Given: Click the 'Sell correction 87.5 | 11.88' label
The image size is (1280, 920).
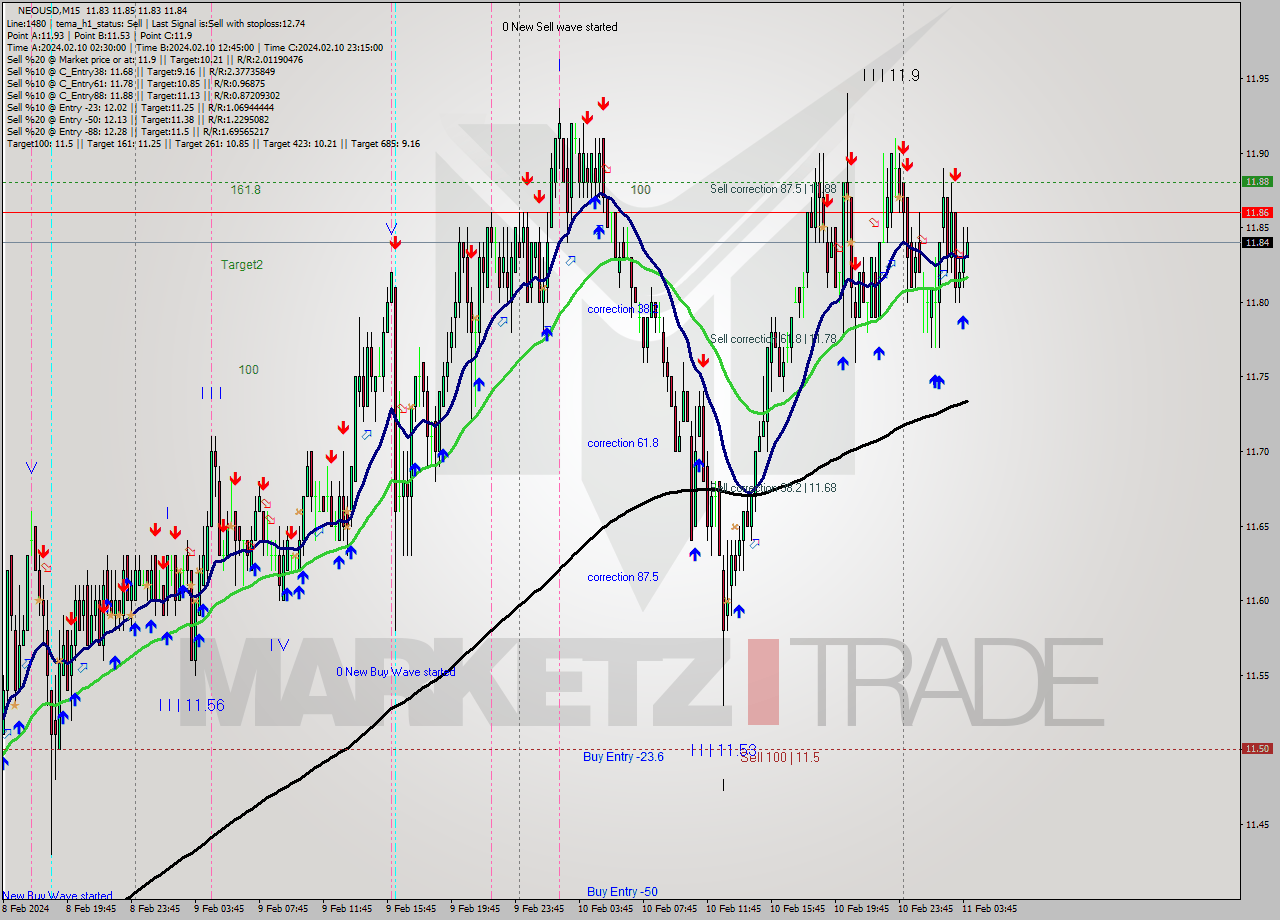Looking at the screenshot, I should pos(773,188).
